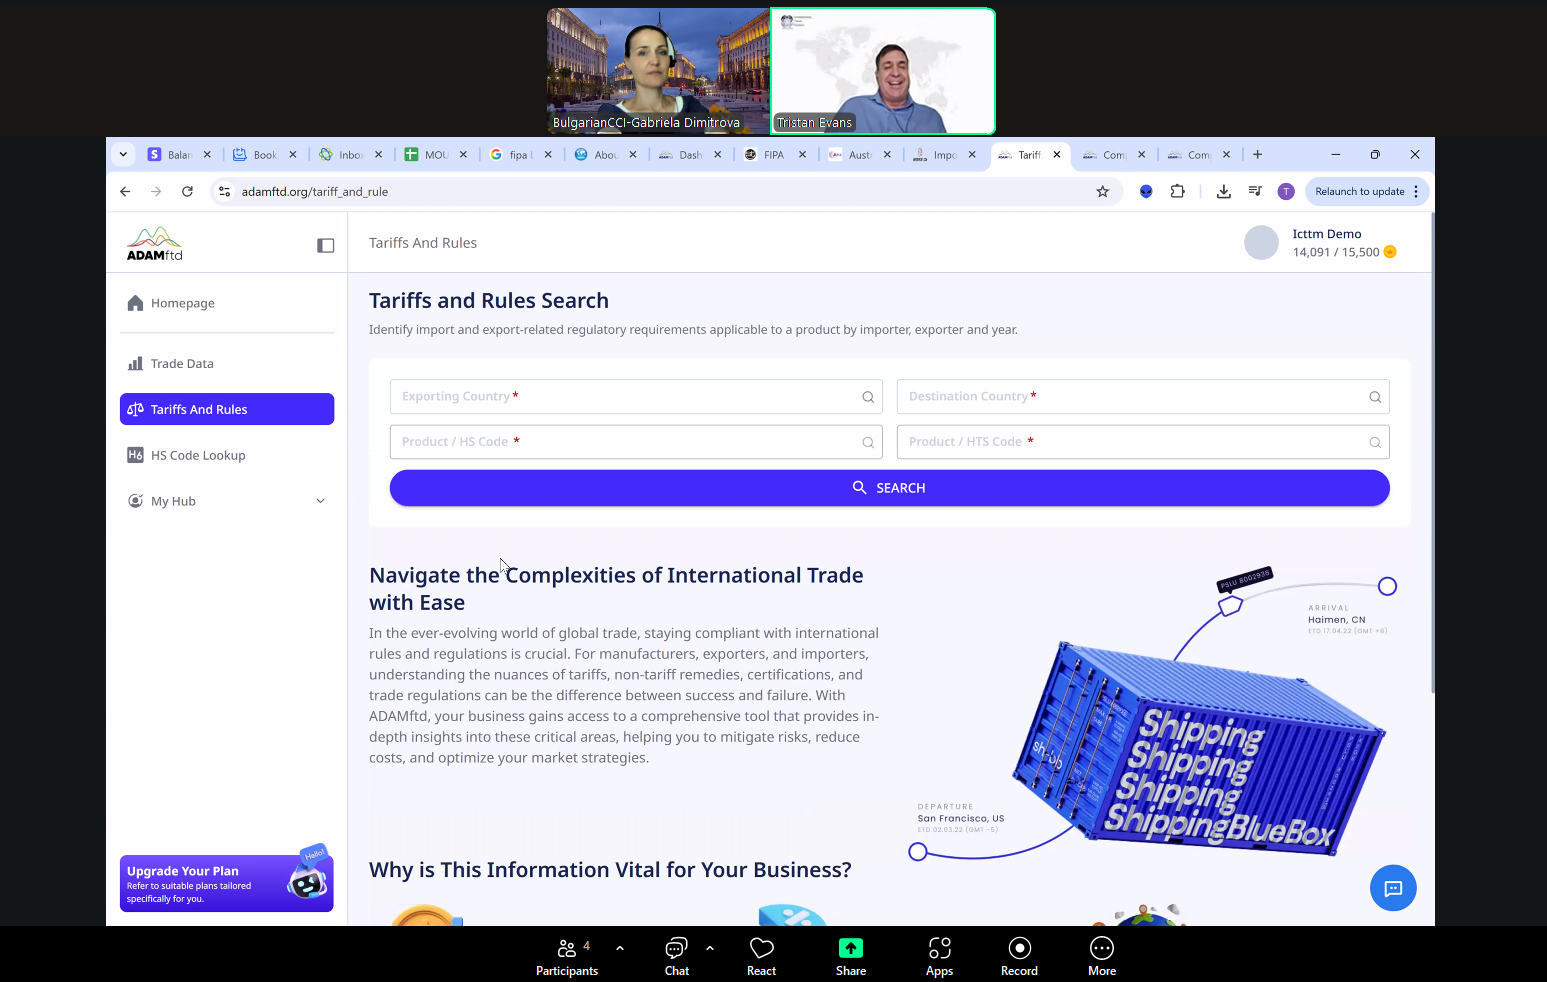Reload the adamftd.org page
This screenshot has width=1547, height=982.
pyautogui.click(x=187, y=192)
